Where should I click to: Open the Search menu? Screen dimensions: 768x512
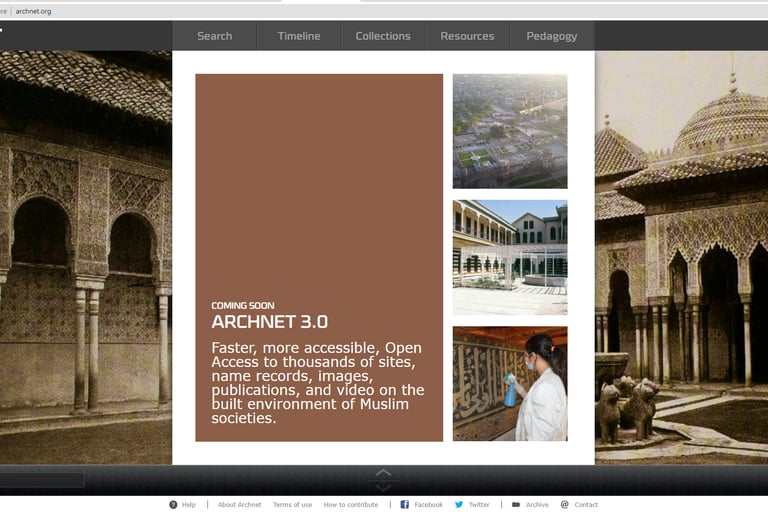215,36
